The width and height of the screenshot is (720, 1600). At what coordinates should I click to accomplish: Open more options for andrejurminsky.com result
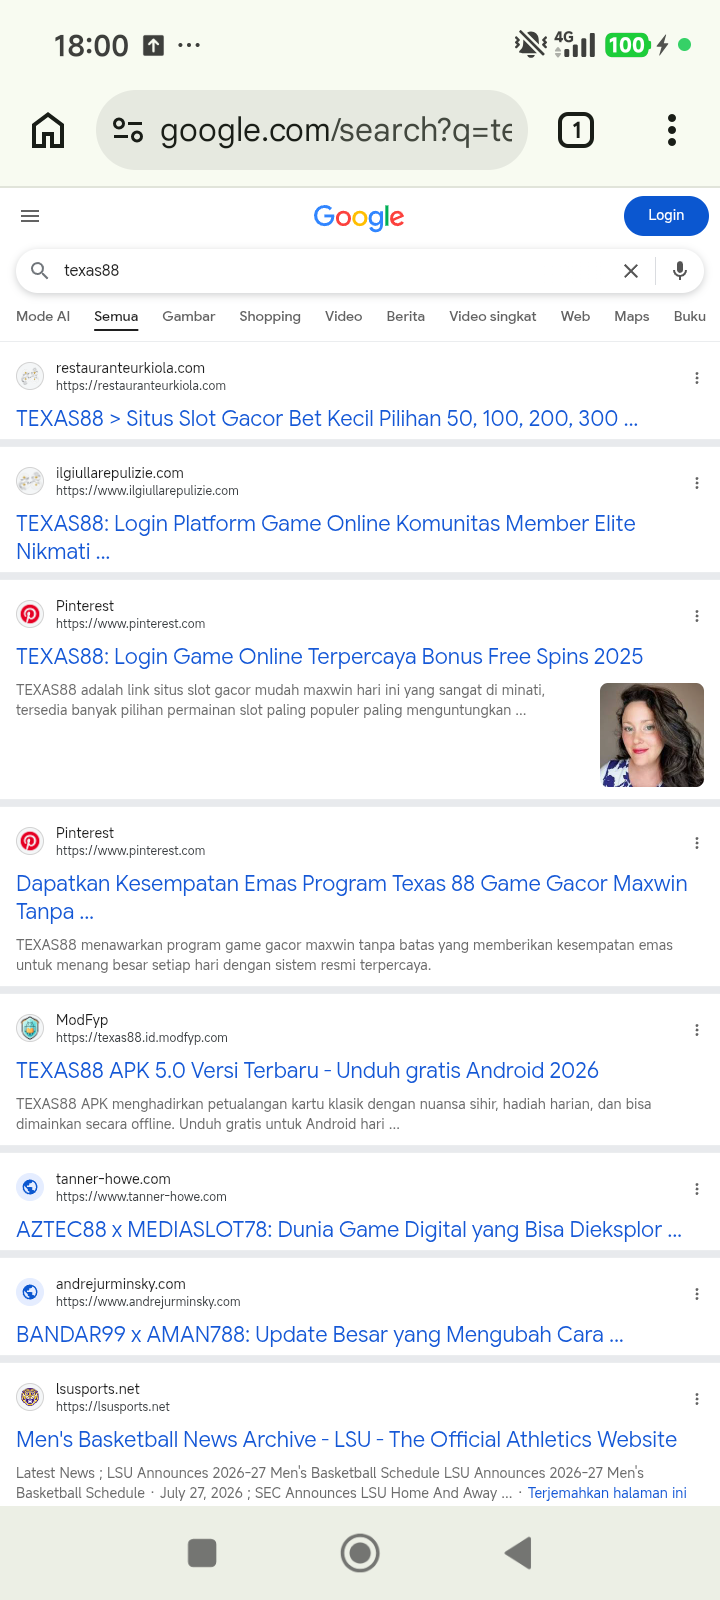click(697, 1294)
